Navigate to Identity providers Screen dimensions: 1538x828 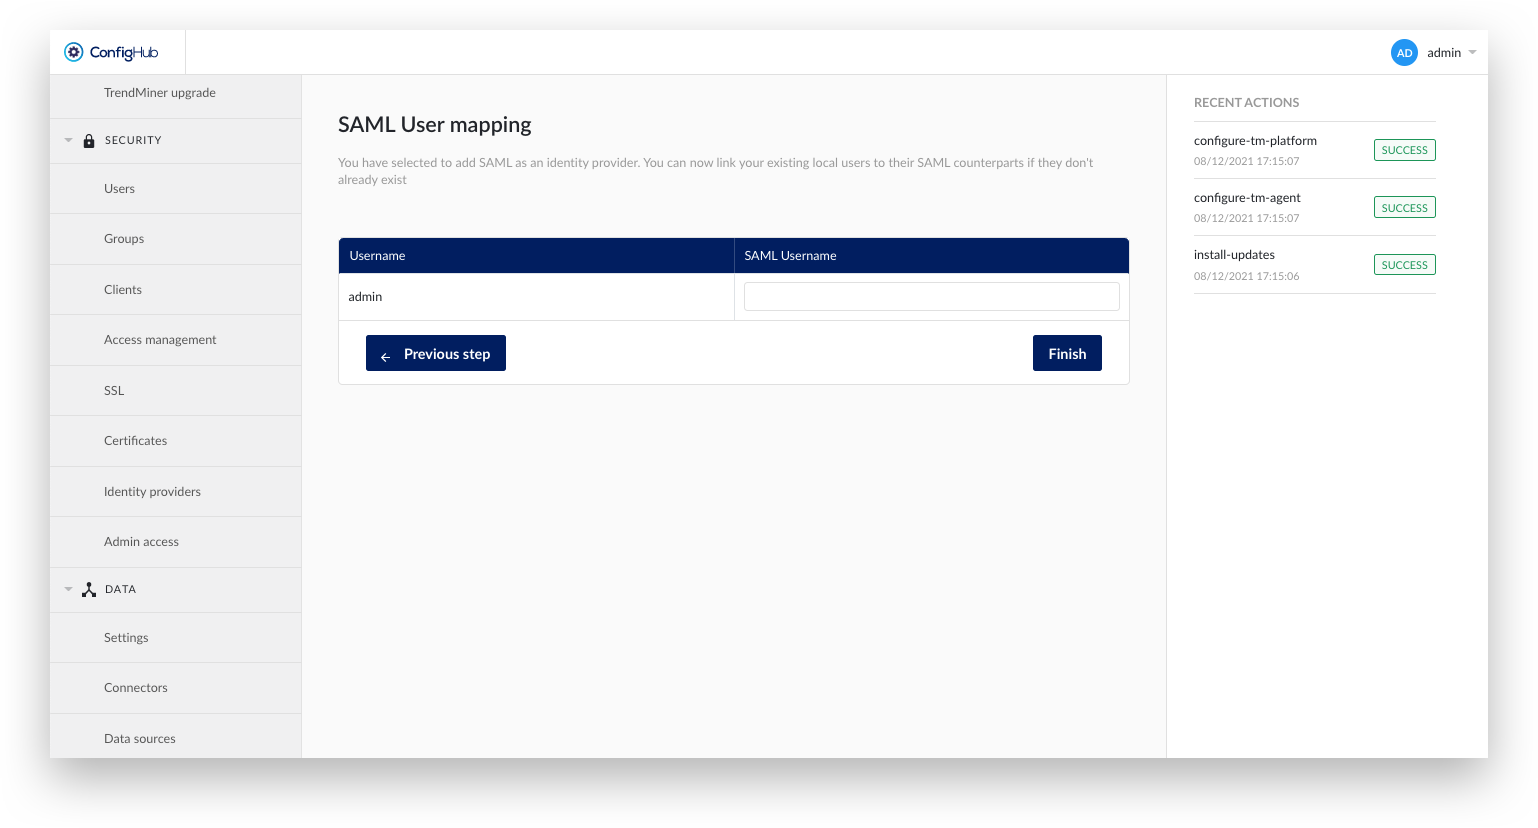tap(152, 492)
